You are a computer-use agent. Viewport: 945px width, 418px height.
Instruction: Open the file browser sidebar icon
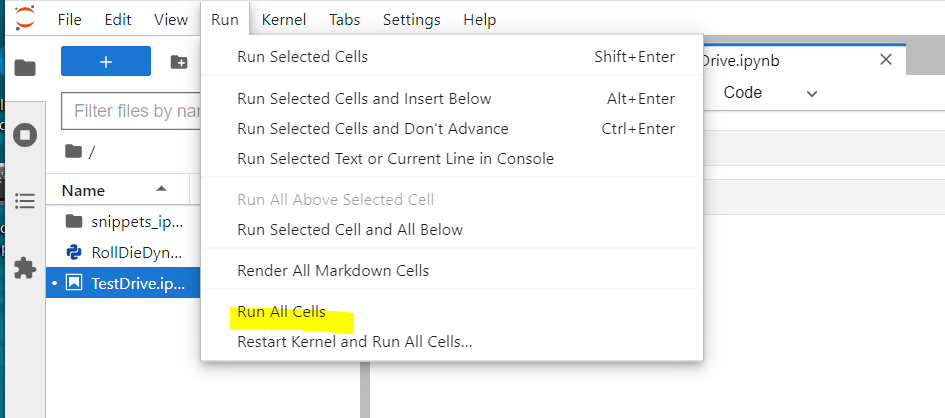point(25,68)
